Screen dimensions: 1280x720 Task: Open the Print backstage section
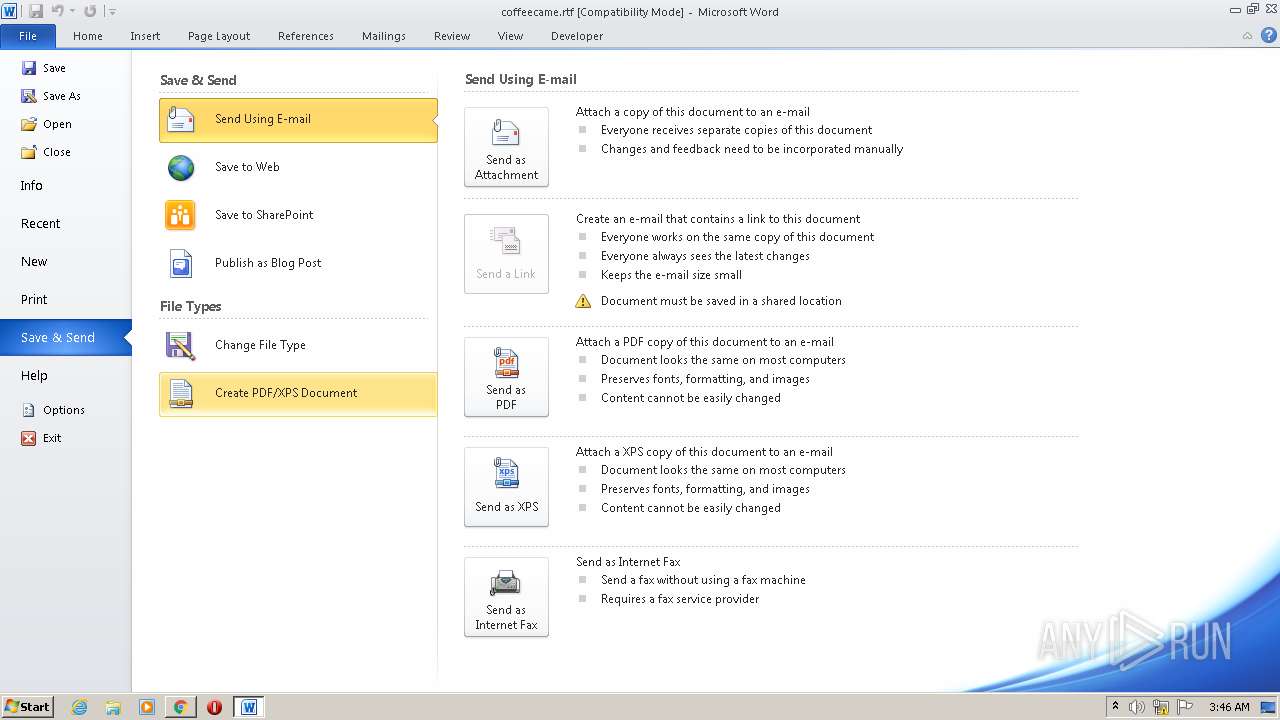[34, 300]
